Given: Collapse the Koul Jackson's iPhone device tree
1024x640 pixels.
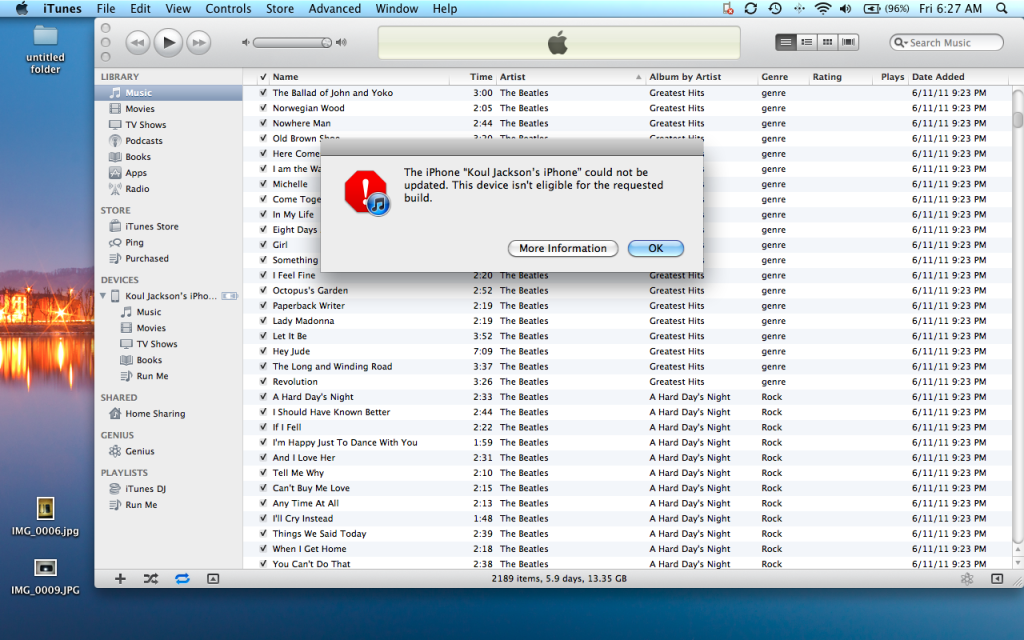Looking at the screenshot, I should [x=103, y=296].
